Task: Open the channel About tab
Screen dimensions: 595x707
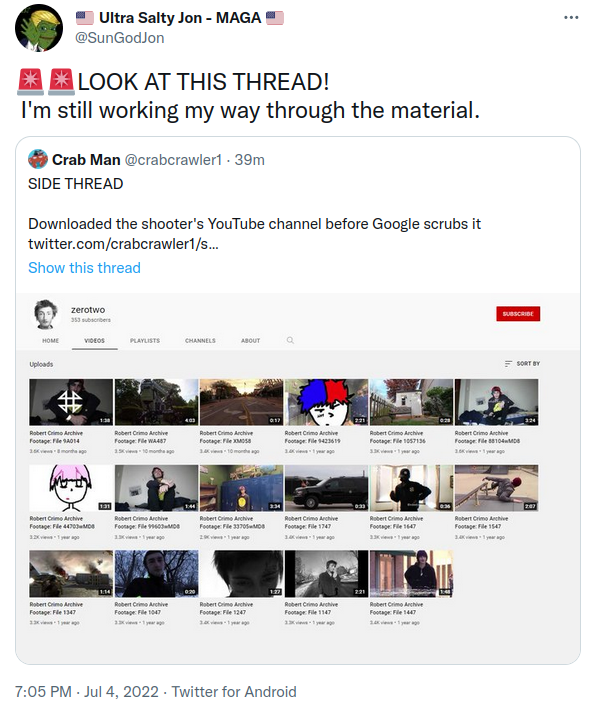Action: [x=251, y=341]
